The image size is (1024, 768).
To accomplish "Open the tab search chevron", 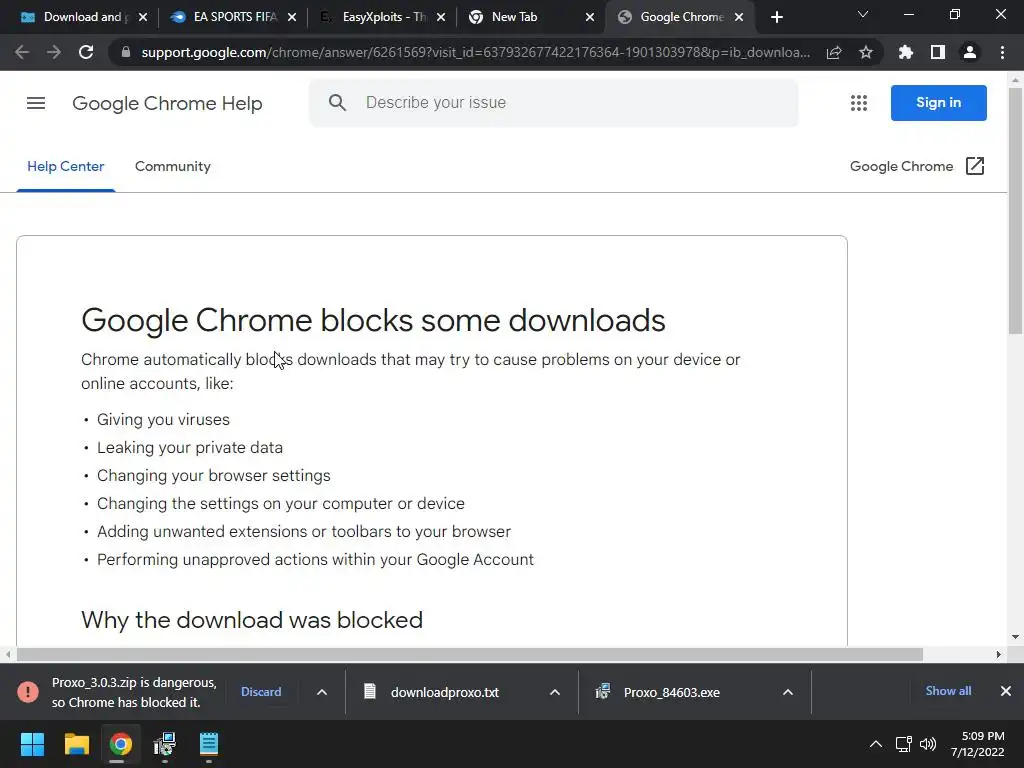I will coord(863,14).
